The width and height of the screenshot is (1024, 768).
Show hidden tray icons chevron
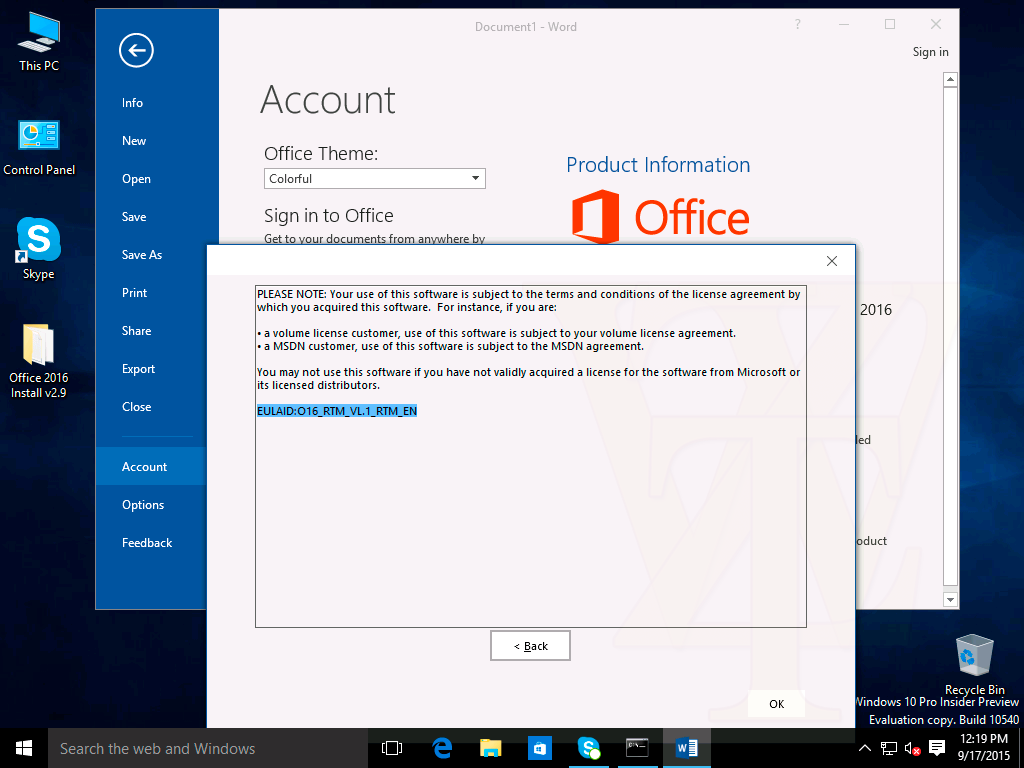[x=864, y=748]
